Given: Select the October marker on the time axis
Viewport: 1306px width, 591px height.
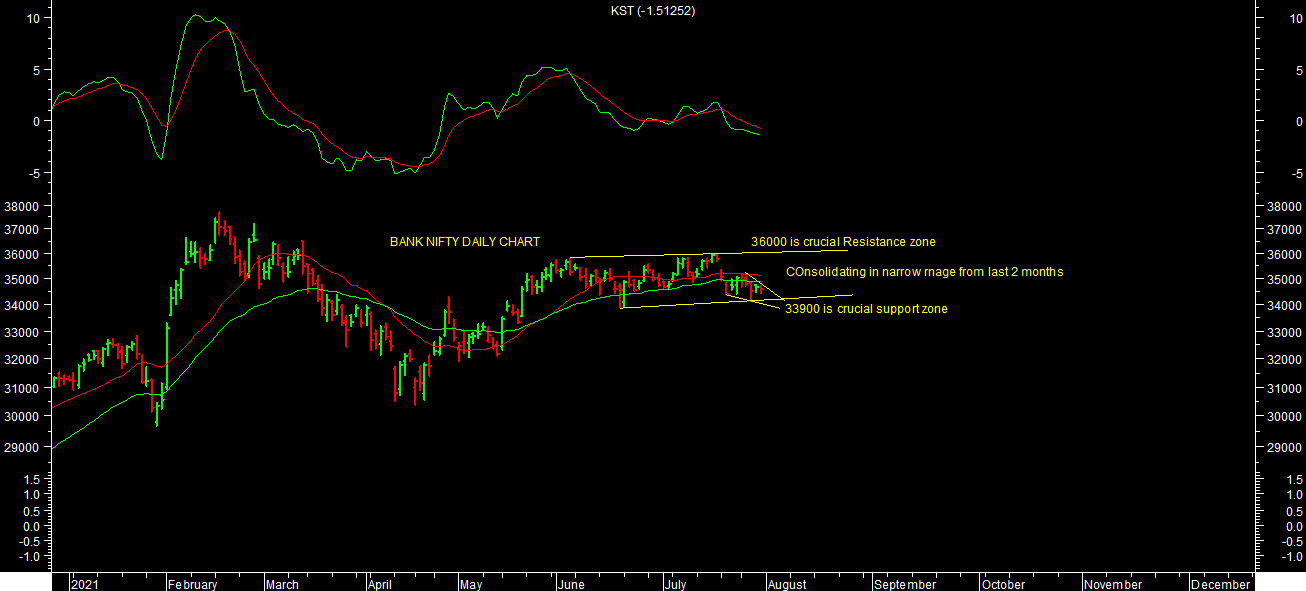Looking at the screenshot, I should [1002, 584].
